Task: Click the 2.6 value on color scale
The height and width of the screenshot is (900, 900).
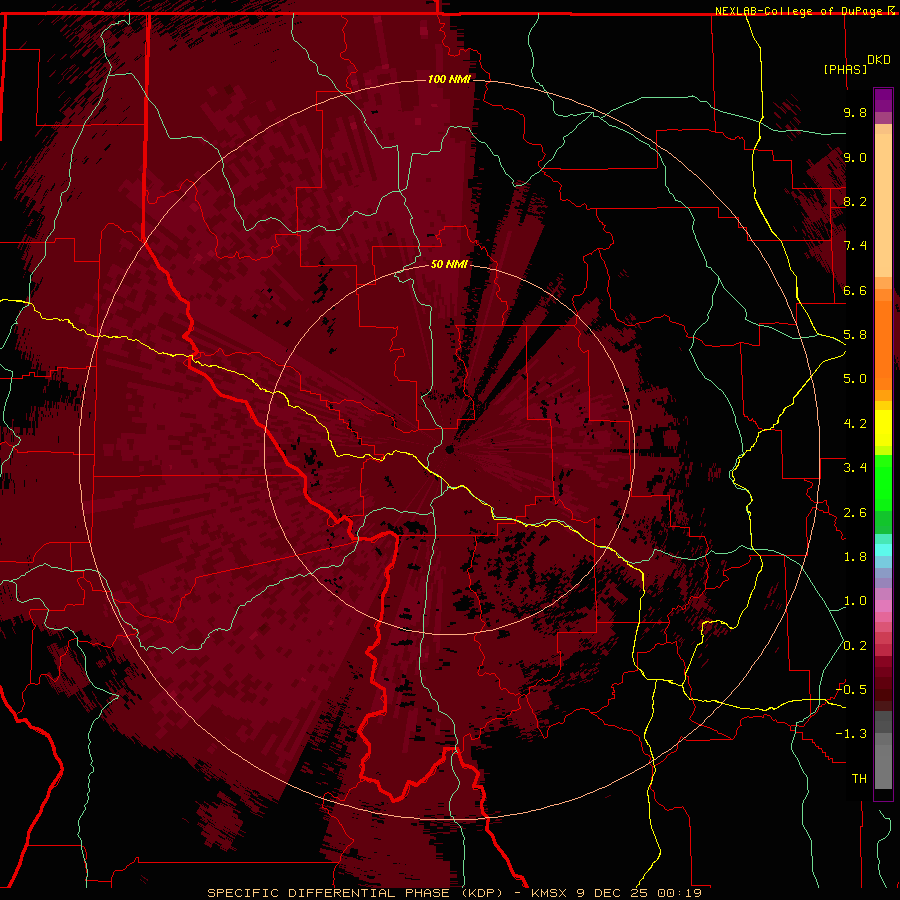Action: [855, 513]
